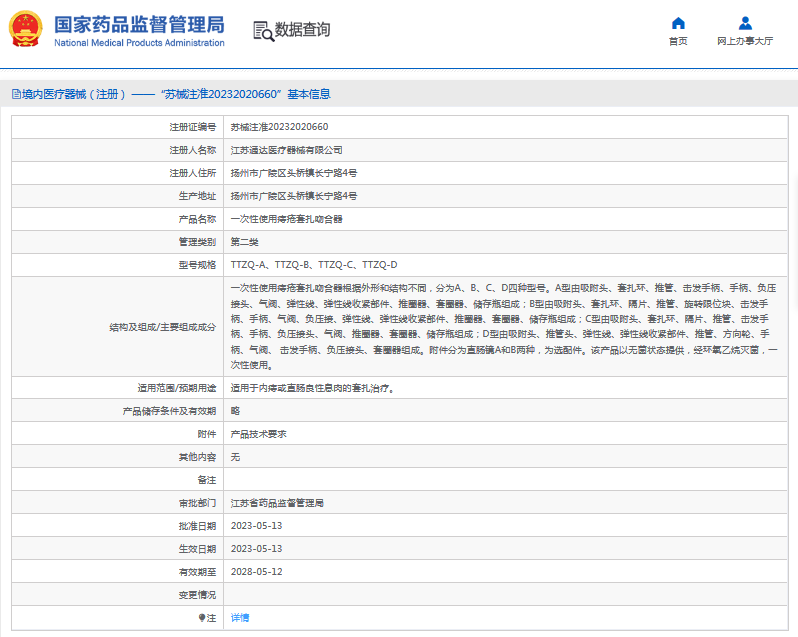Click the 结构及组成/主要组成成分 label
Screen dimensions: 798x637
click(163, 327)
